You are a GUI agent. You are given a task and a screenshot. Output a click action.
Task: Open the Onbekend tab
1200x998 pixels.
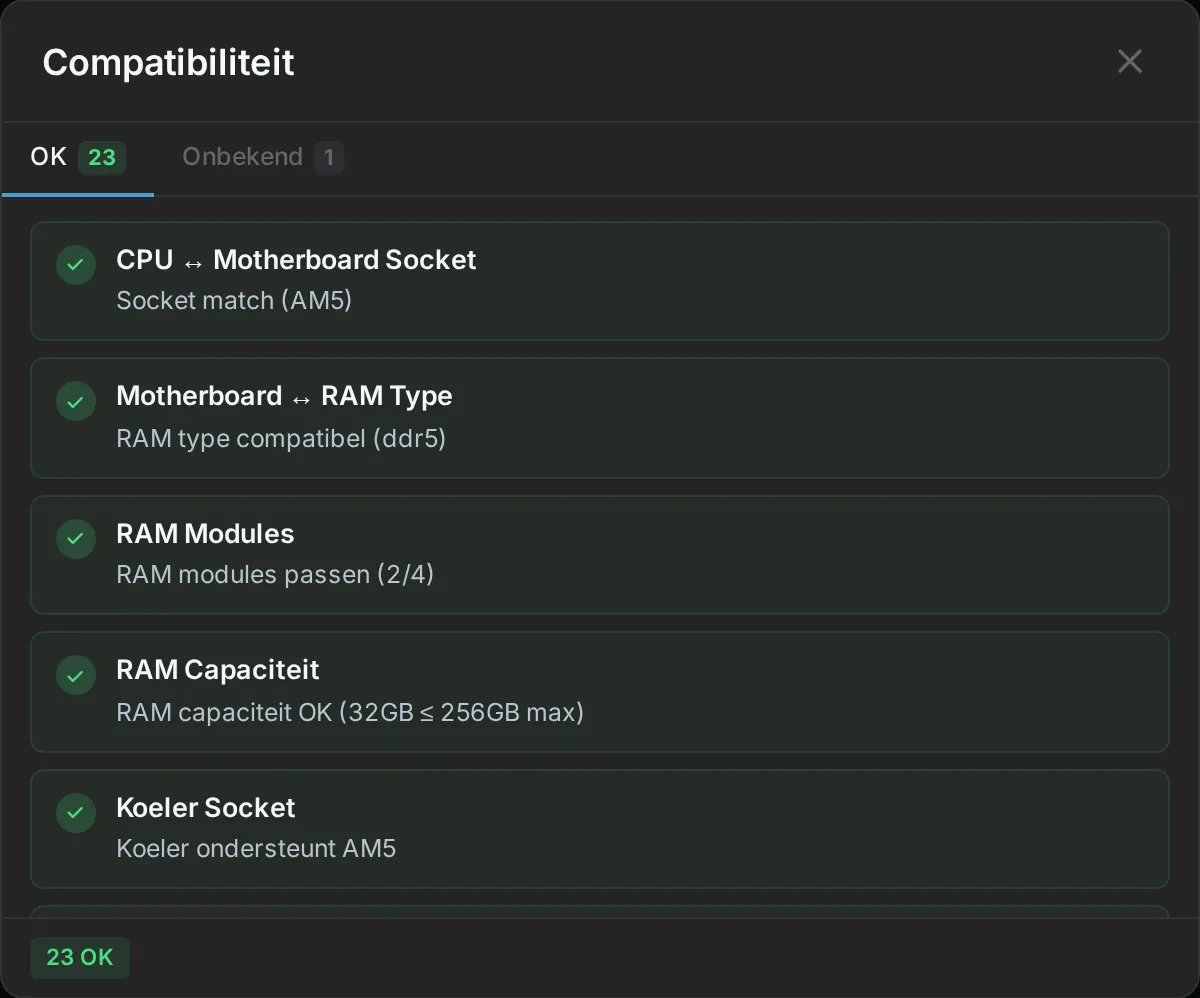point(263,158)
